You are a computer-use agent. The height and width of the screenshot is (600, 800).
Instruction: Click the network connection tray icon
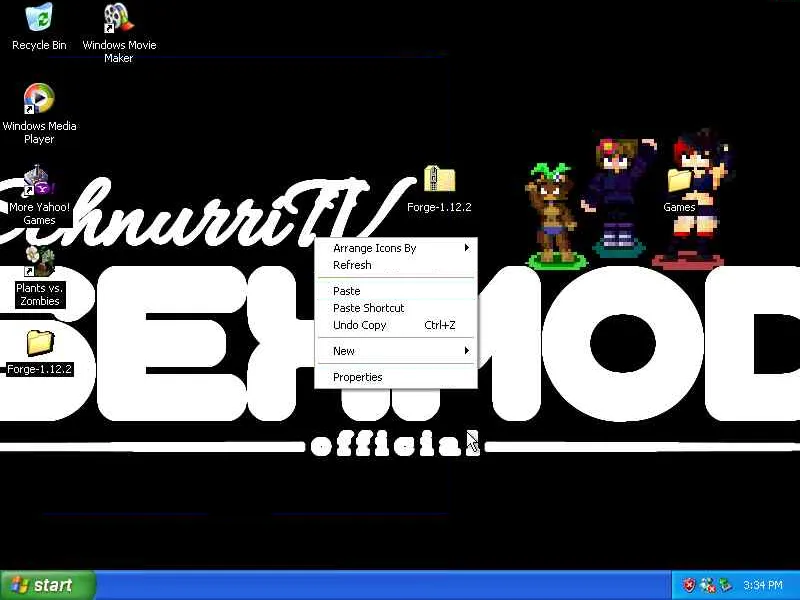click(x=708, y=585)
